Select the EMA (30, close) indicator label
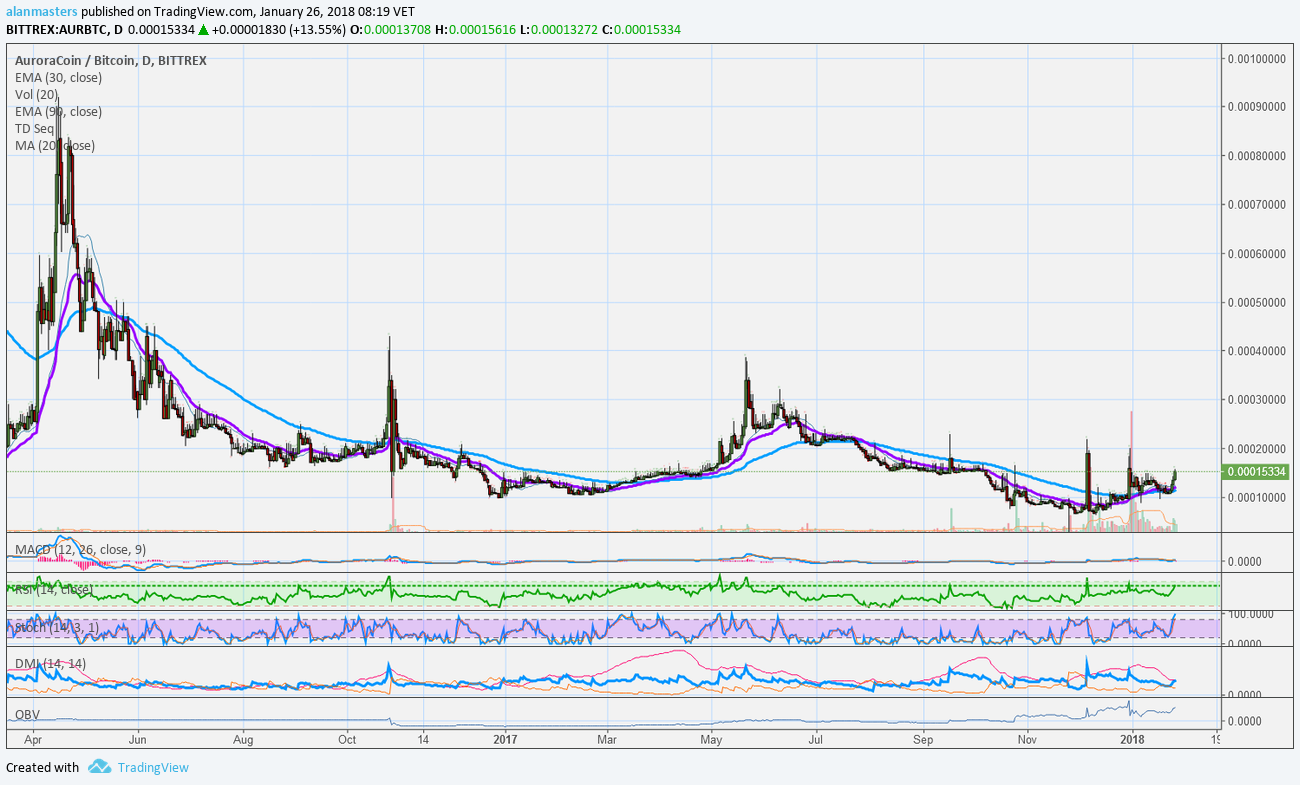The height and width of the screenshot is (785, 1300). coord(57,78)
